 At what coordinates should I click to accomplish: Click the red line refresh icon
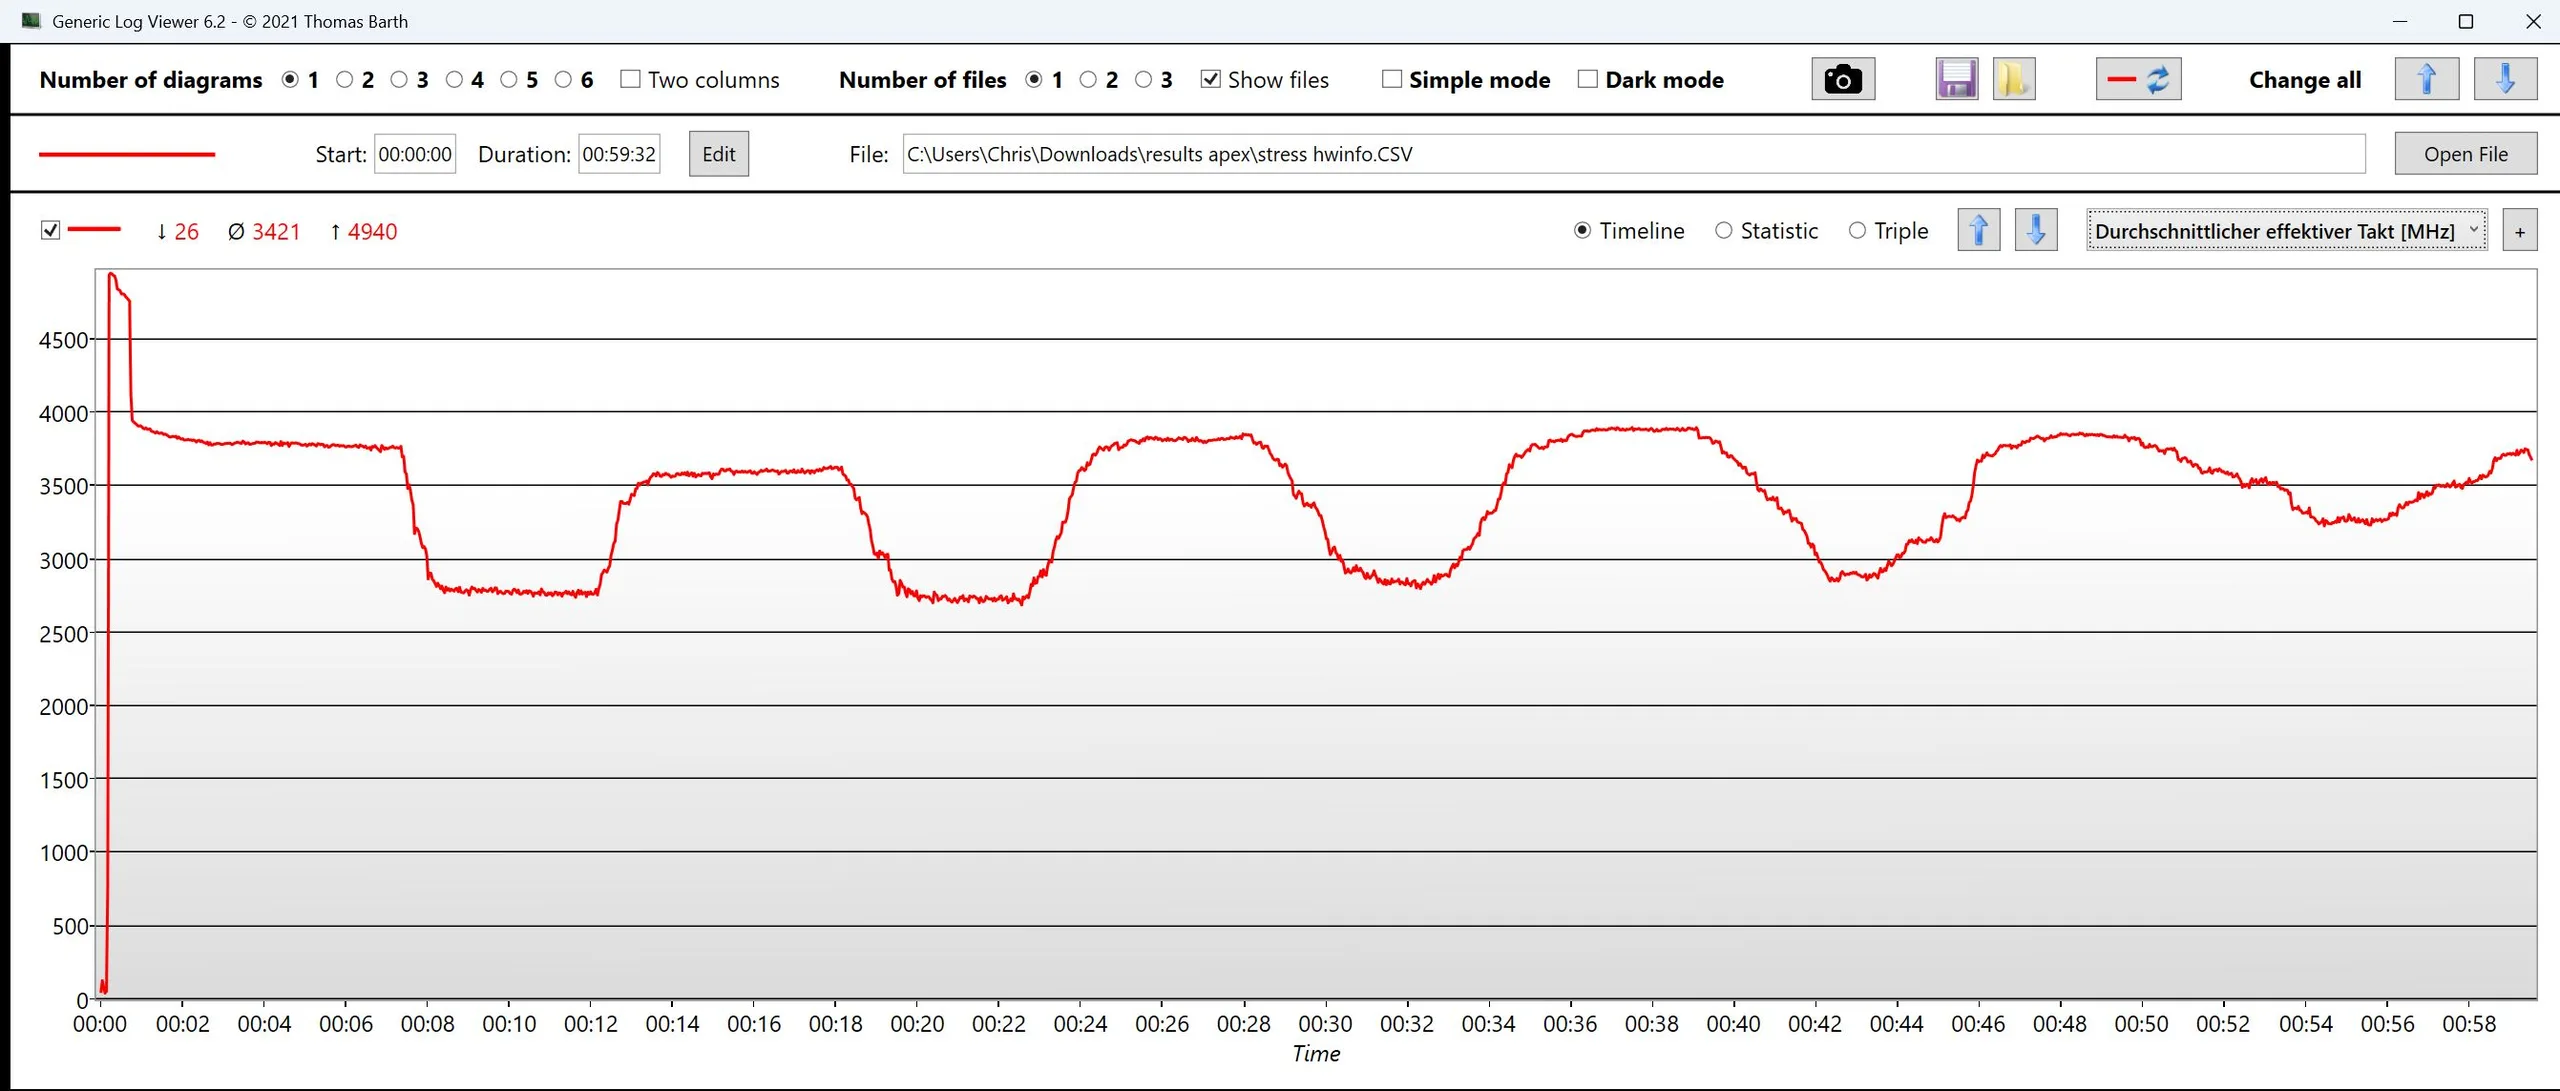pos(2138,79)
